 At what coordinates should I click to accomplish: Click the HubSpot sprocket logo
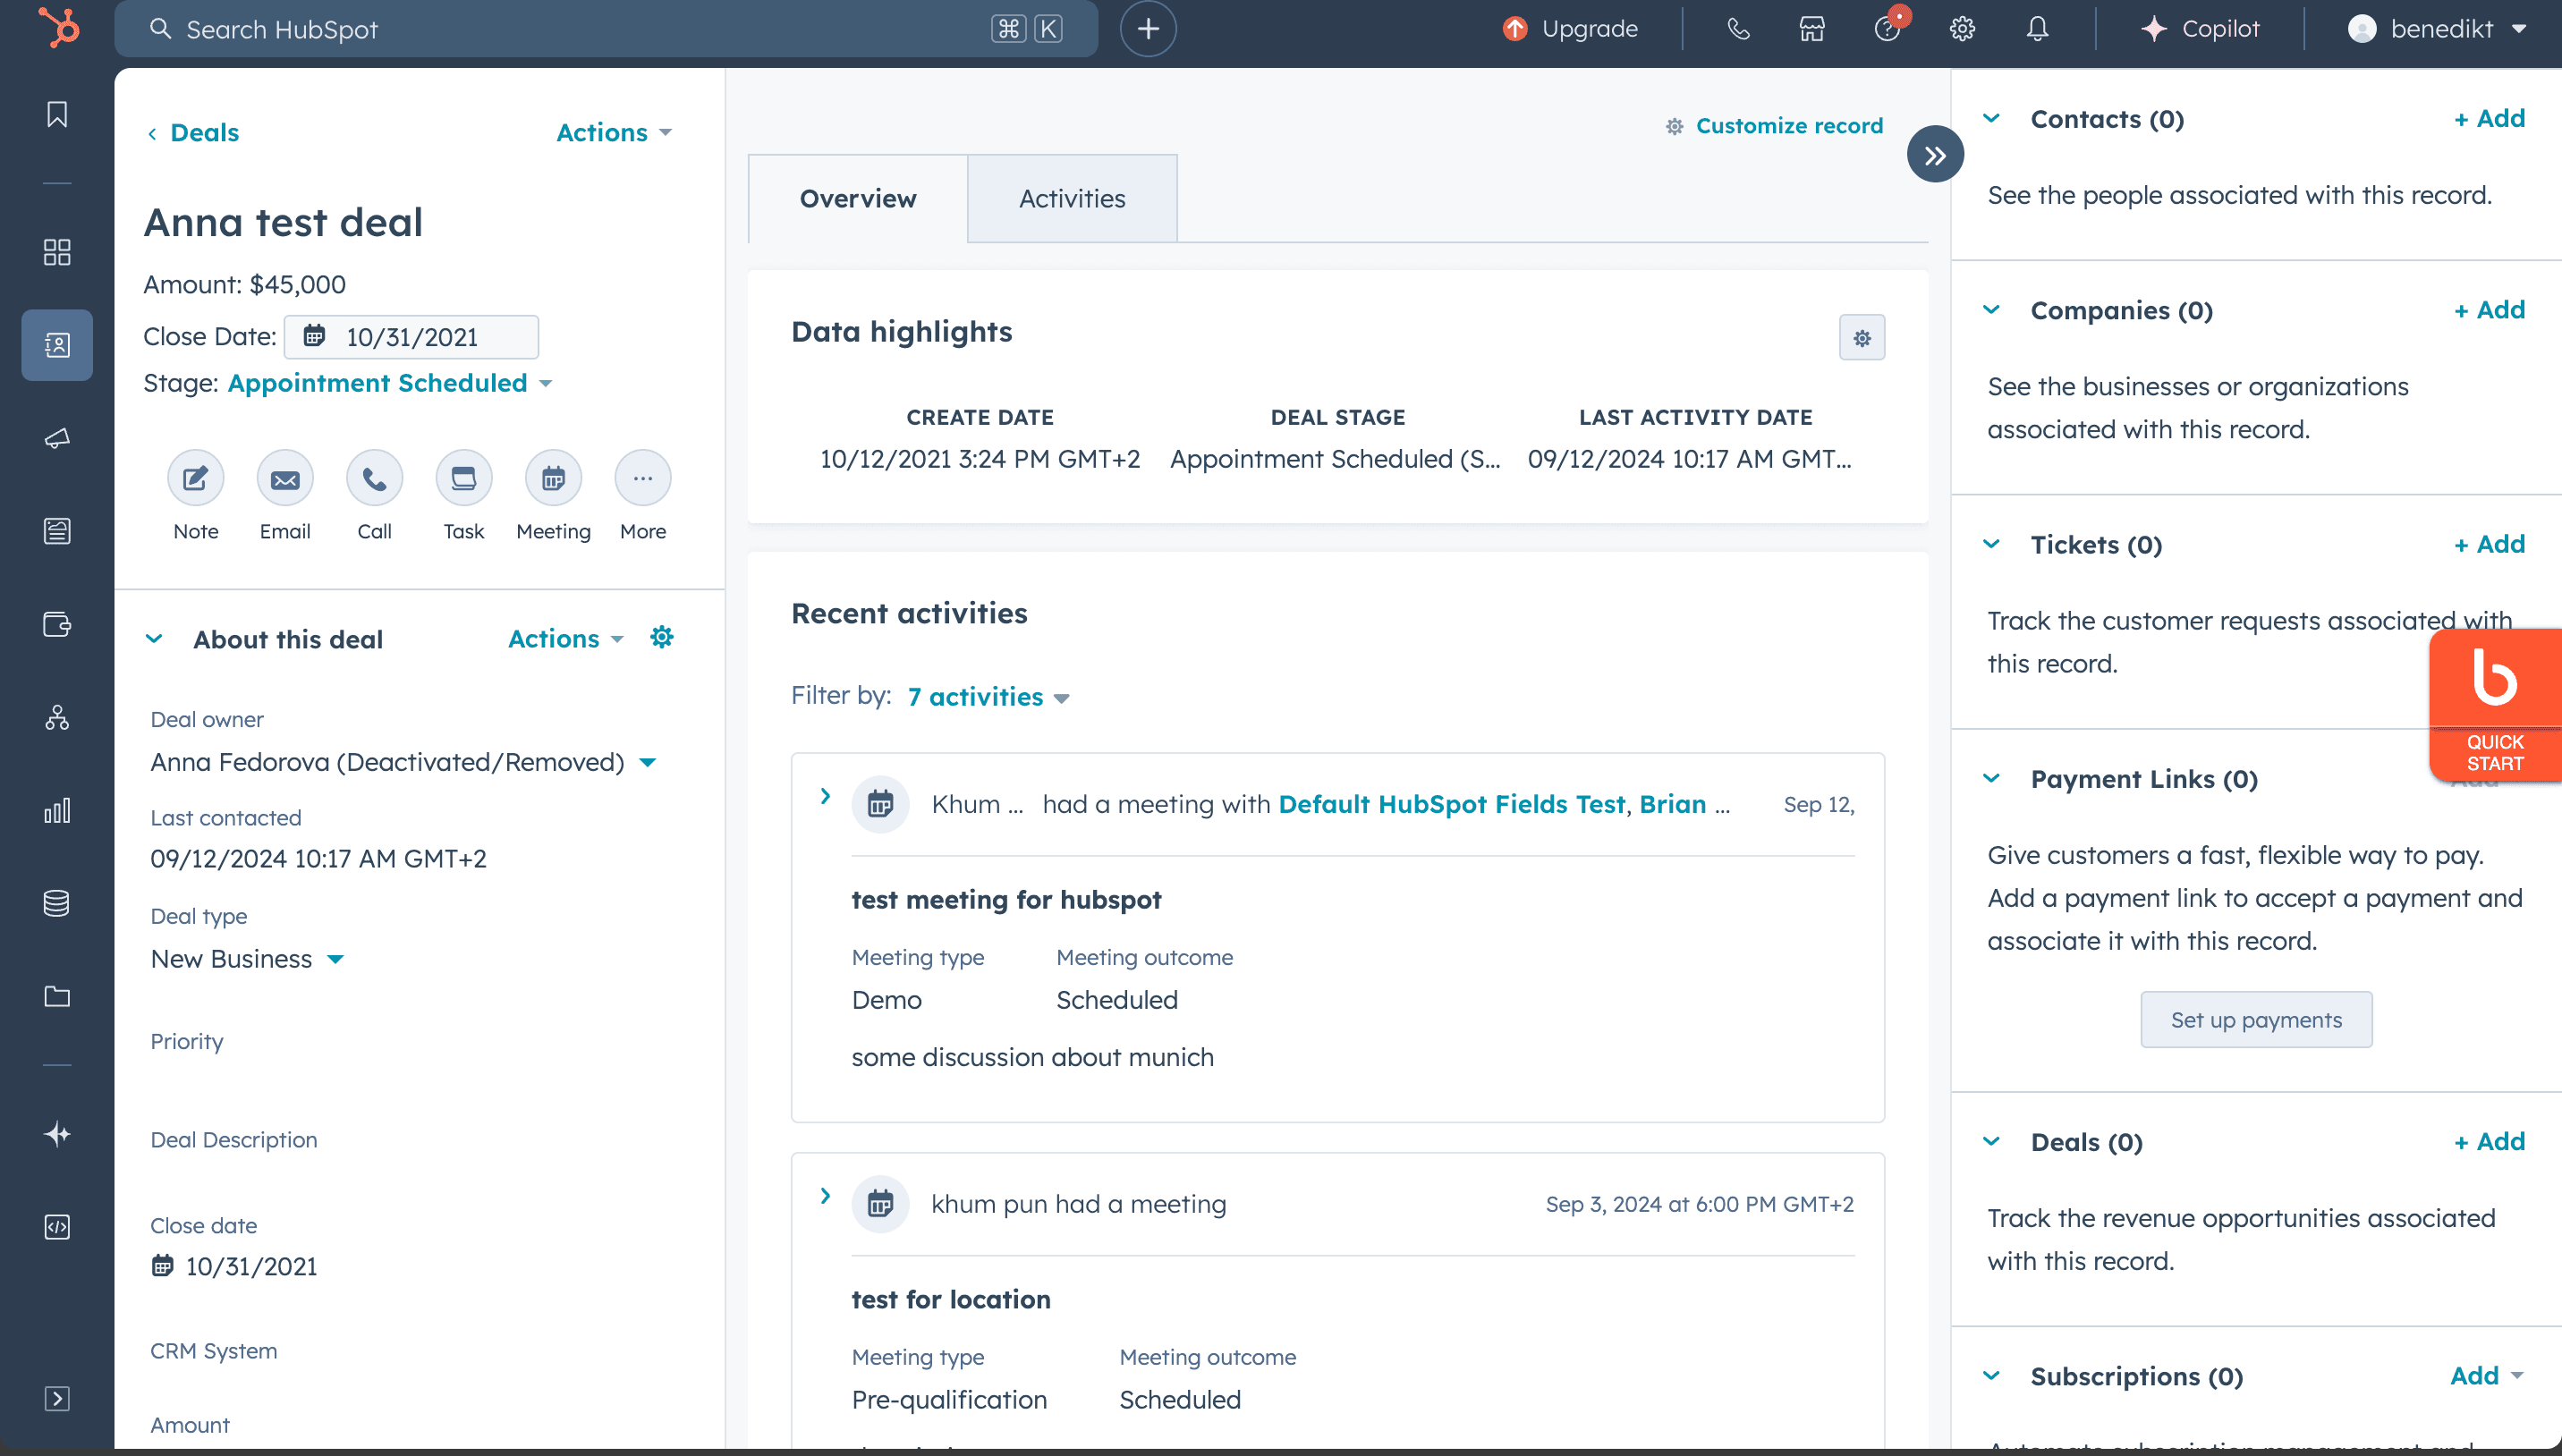(x=58, y=27)
